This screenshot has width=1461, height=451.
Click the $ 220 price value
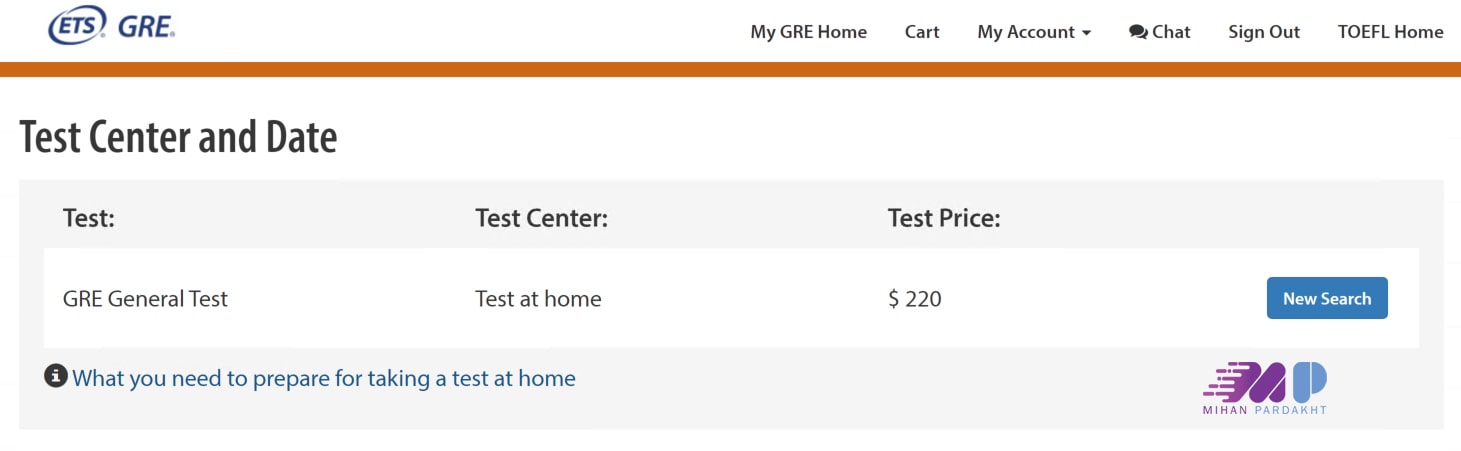point(914,298)
